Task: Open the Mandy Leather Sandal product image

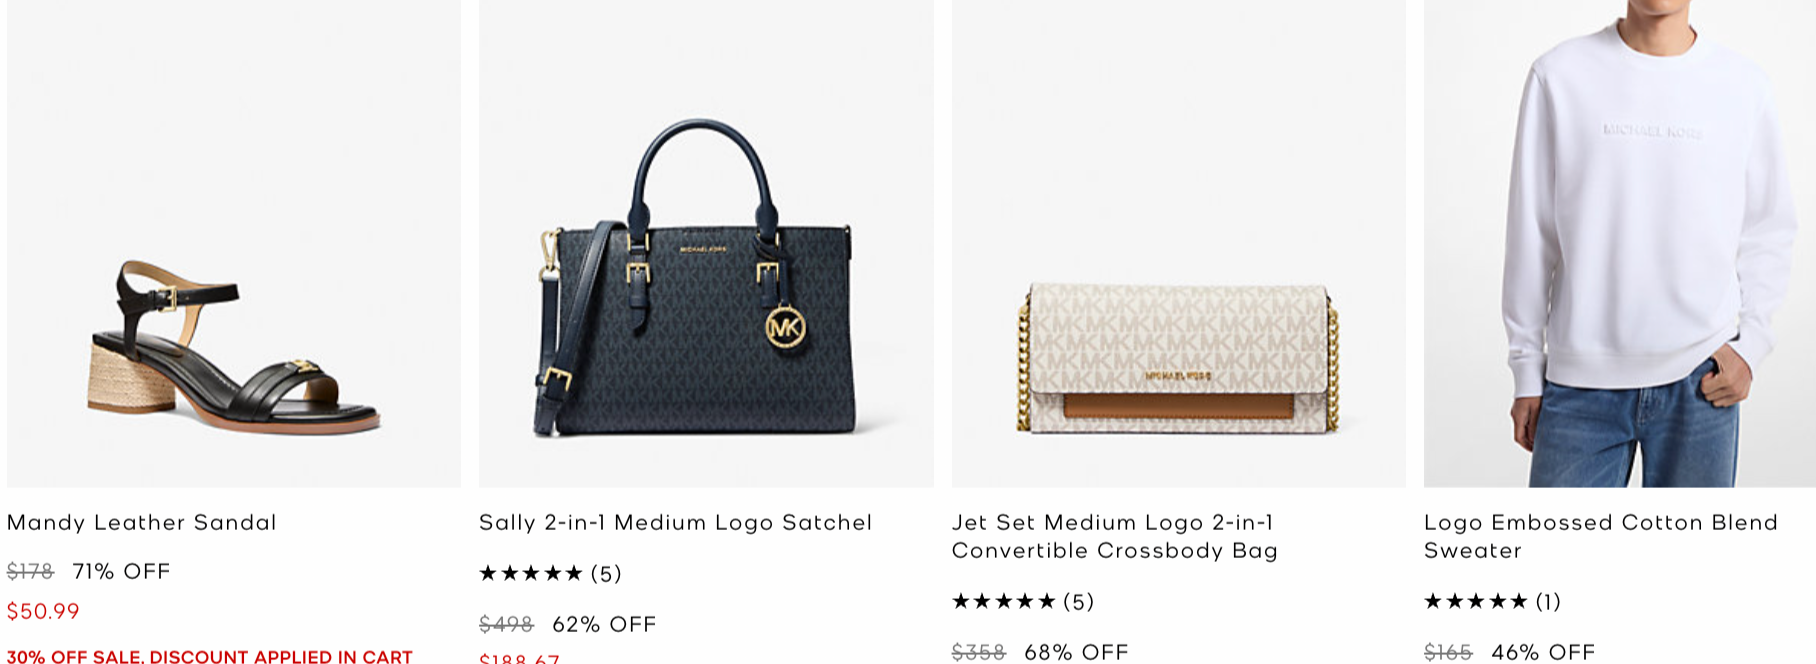Action: point(234,243)
